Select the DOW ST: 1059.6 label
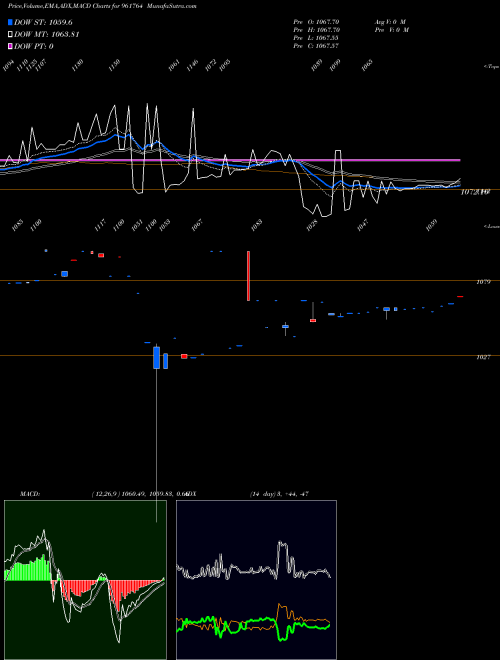Viewport: 500px width, 660px height. tap(43, 22)
